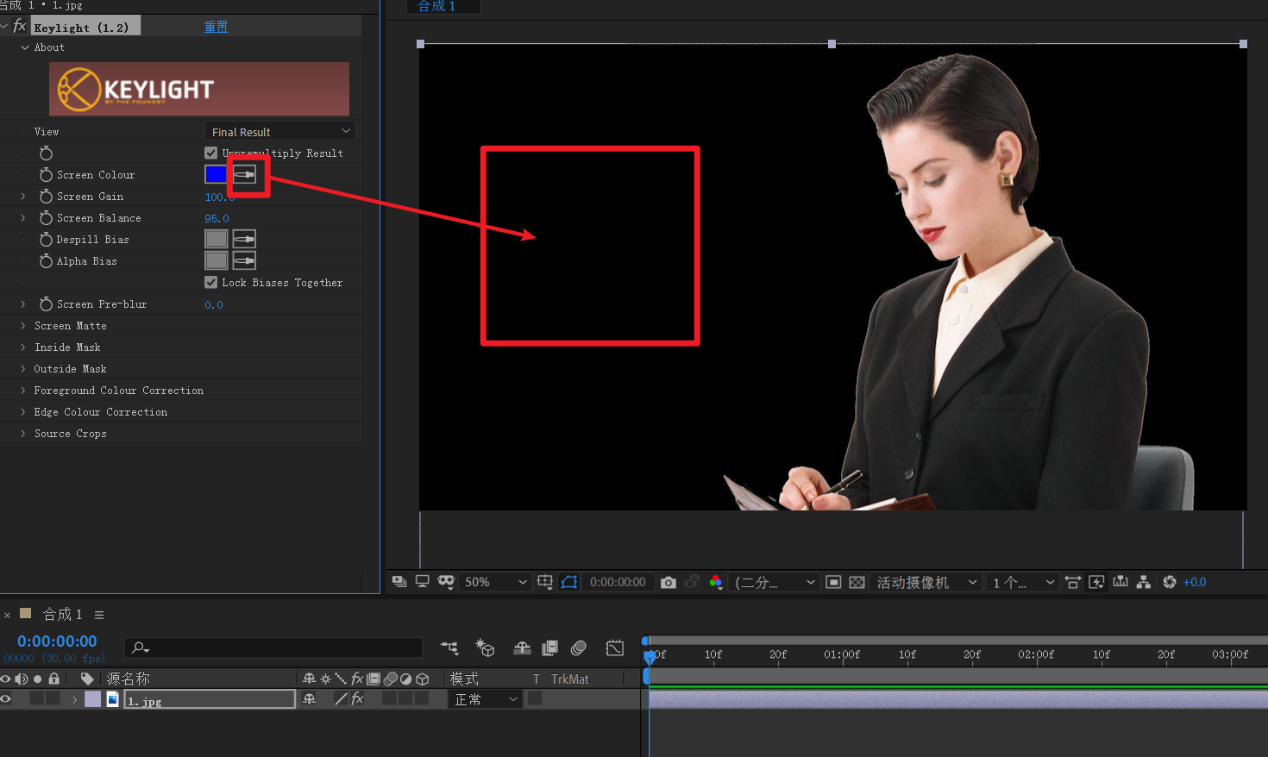Collapse the Keylight (1.2) effect
The image size is (1268, 757).
pos(5,26)
